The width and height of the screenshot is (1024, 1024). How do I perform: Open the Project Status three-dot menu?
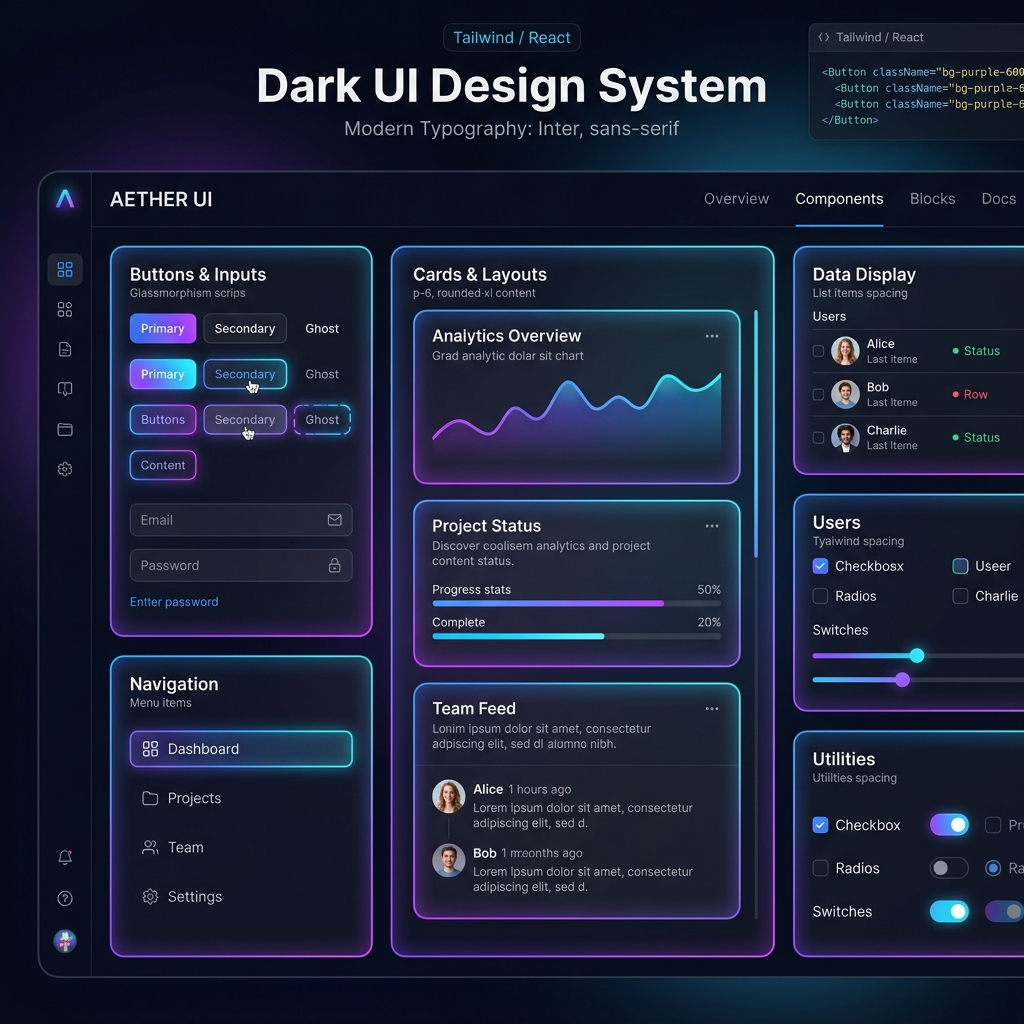(x=712, y=526)
